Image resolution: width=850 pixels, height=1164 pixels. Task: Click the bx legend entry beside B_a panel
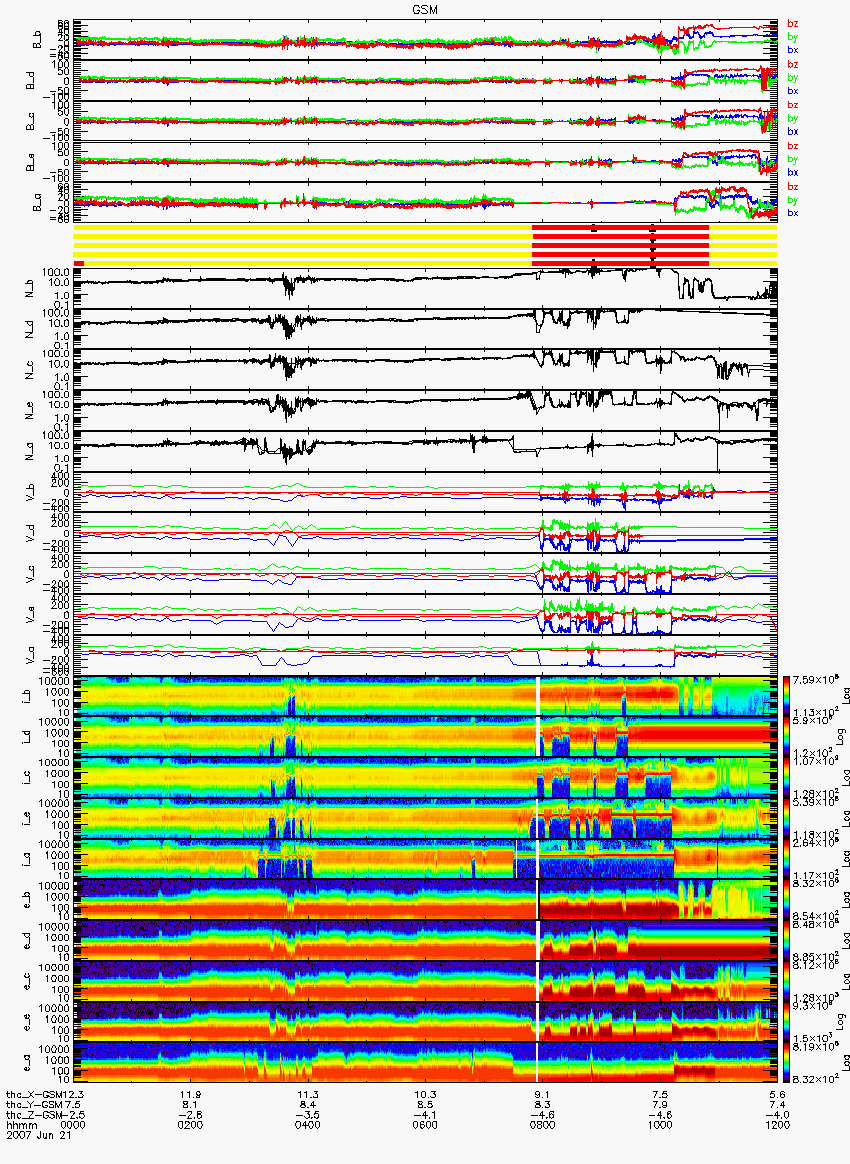pos(793,213)
